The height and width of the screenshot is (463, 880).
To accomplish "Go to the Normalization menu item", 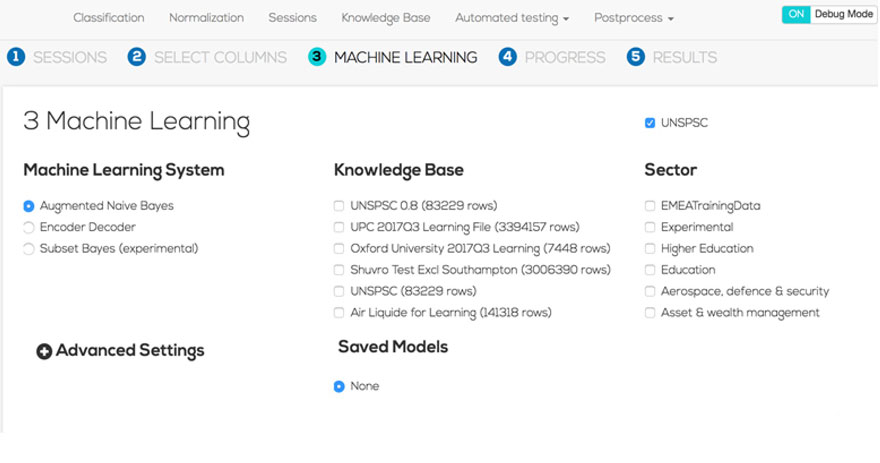I will coord(206,18).
